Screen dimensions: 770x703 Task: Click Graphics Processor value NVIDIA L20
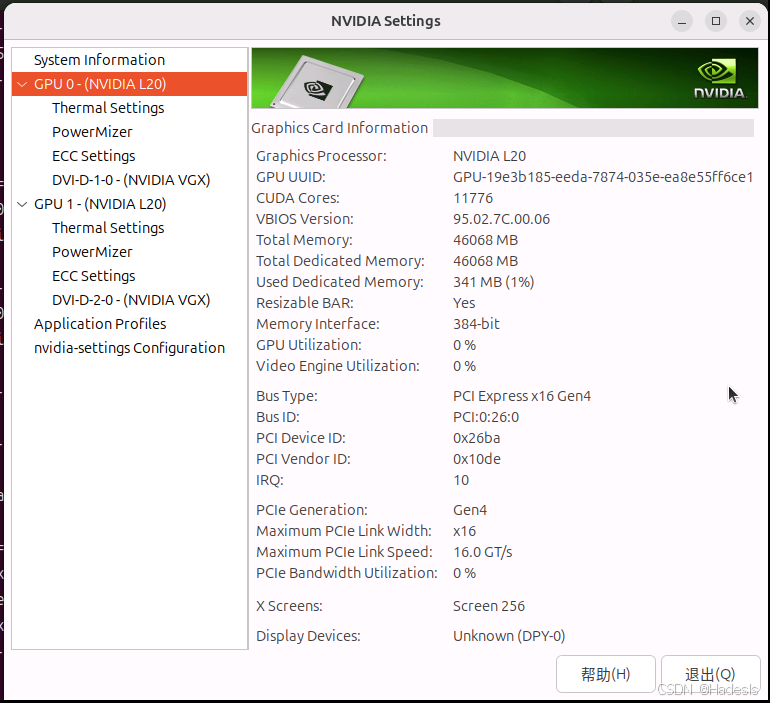pos(489,156)
